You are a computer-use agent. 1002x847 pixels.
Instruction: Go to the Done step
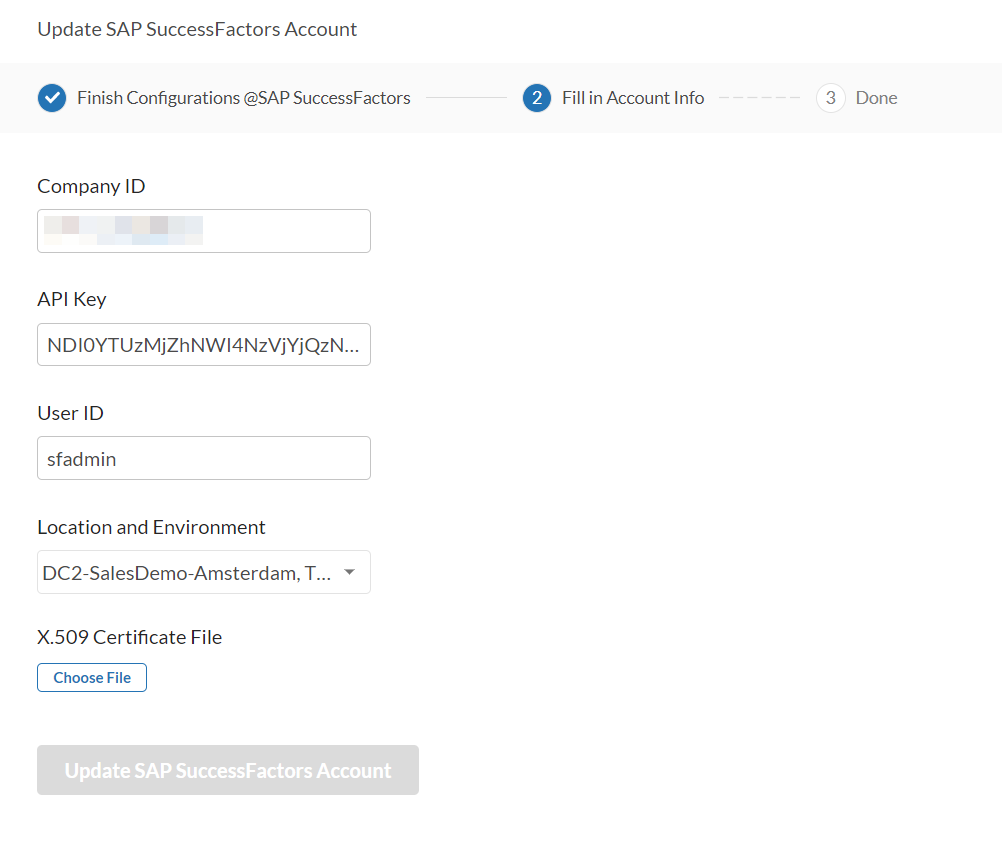(x=876, y=97)
